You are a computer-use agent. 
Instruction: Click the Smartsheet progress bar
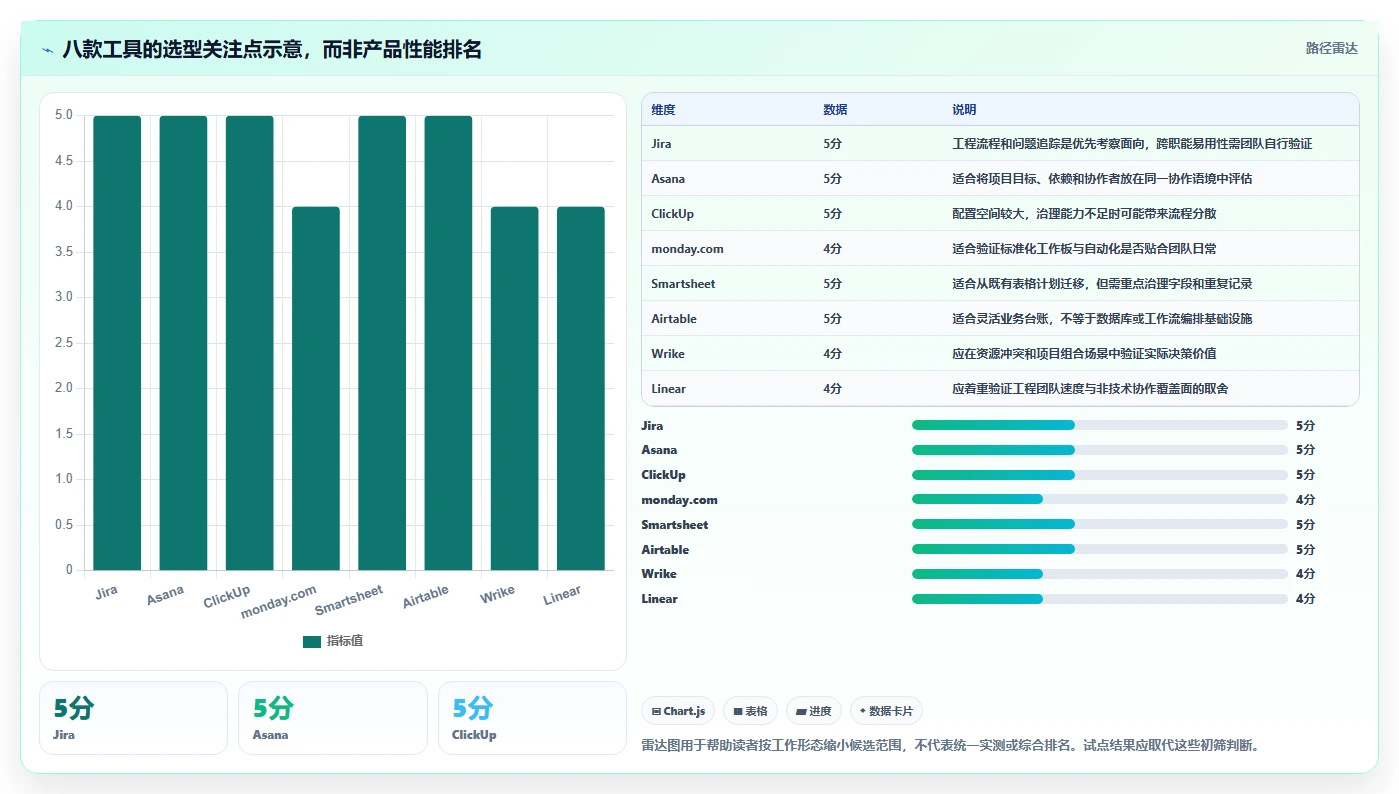pyautogui.click(x=1100, y=525)
